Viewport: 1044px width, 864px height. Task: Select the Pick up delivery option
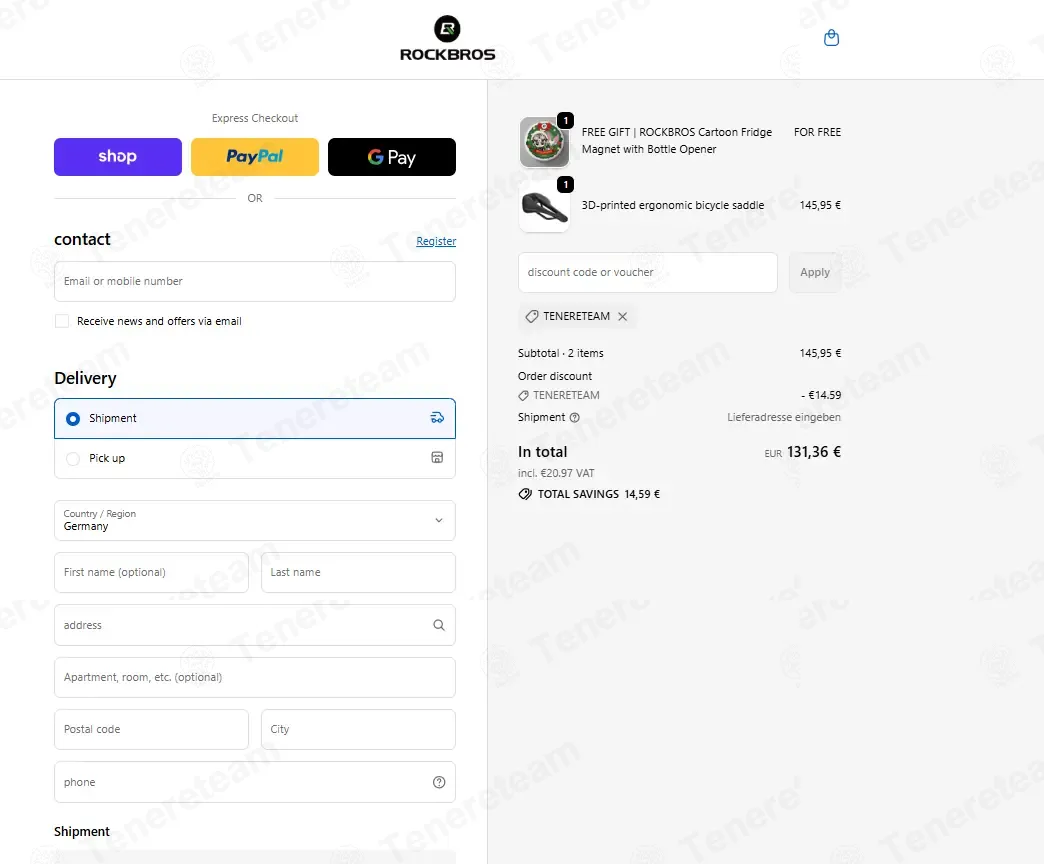pos(255,458)
